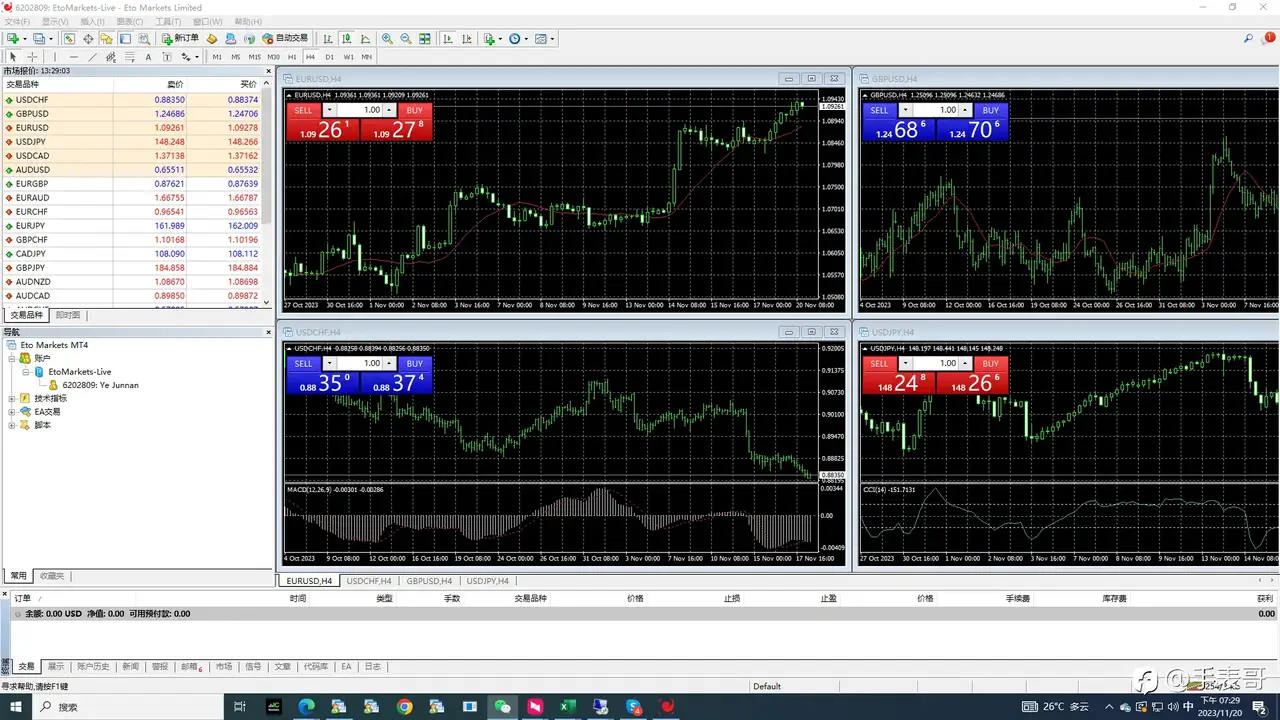Open volume dropdown in USDJPY chart

[x=905, y=363]
